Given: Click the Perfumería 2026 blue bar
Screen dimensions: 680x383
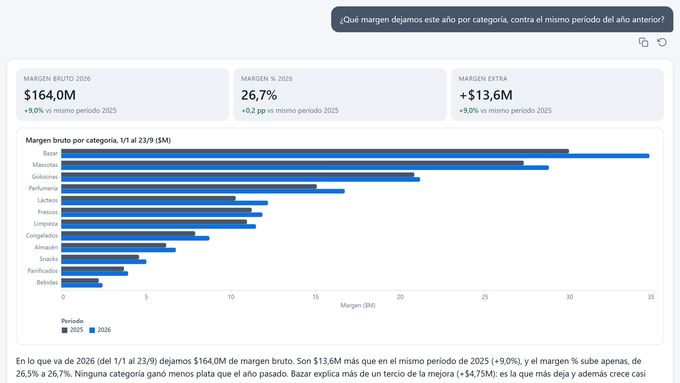Looking at the screenshot, I should pyautogui.click(x=203, y=191).
